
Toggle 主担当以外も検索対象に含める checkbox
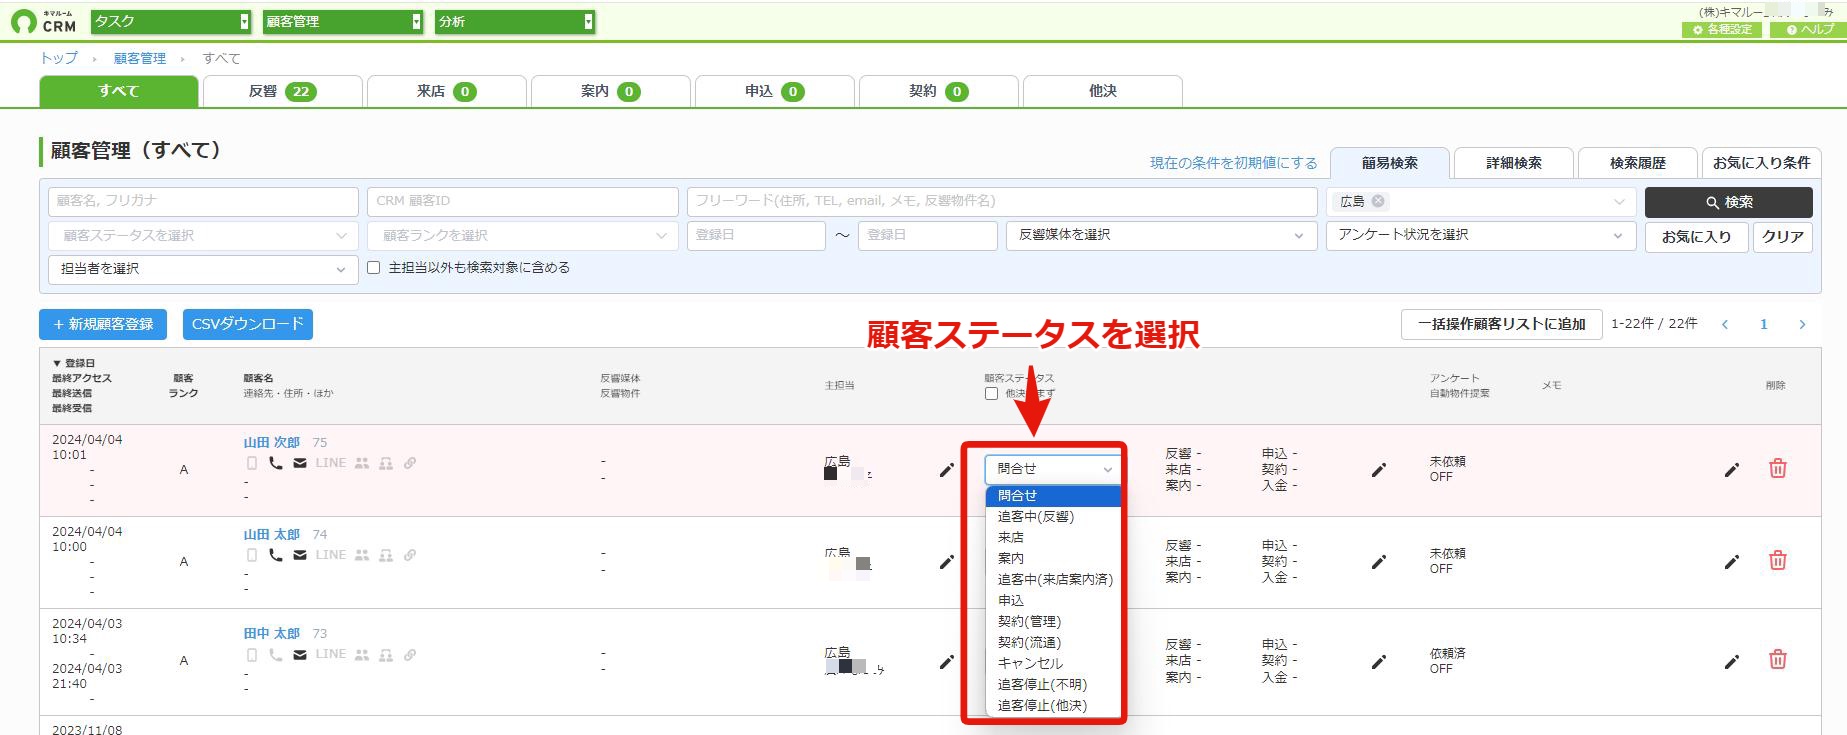coord(374,268)
